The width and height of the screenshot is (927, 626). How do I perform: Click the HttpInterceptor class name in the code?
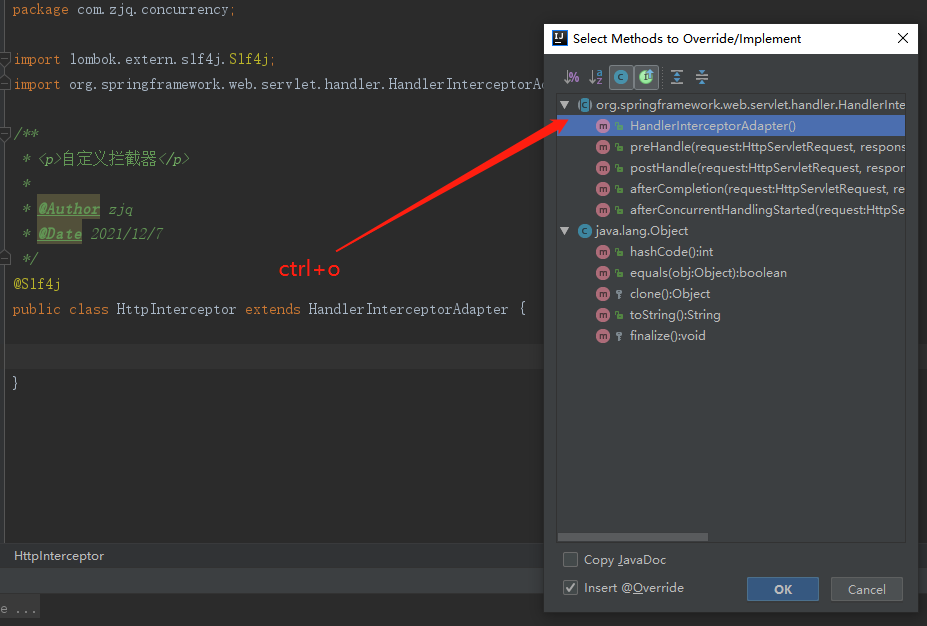tap(176, 309)
